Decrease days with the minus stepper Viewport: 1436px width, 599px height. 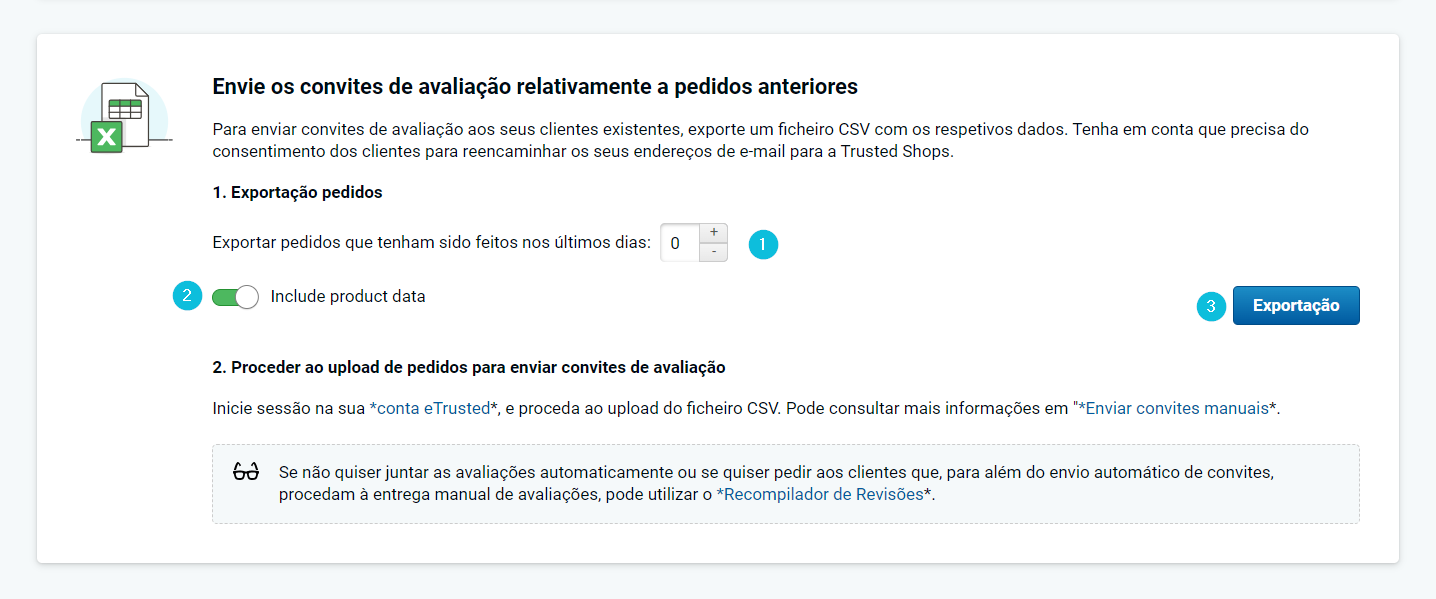[713, 252]
